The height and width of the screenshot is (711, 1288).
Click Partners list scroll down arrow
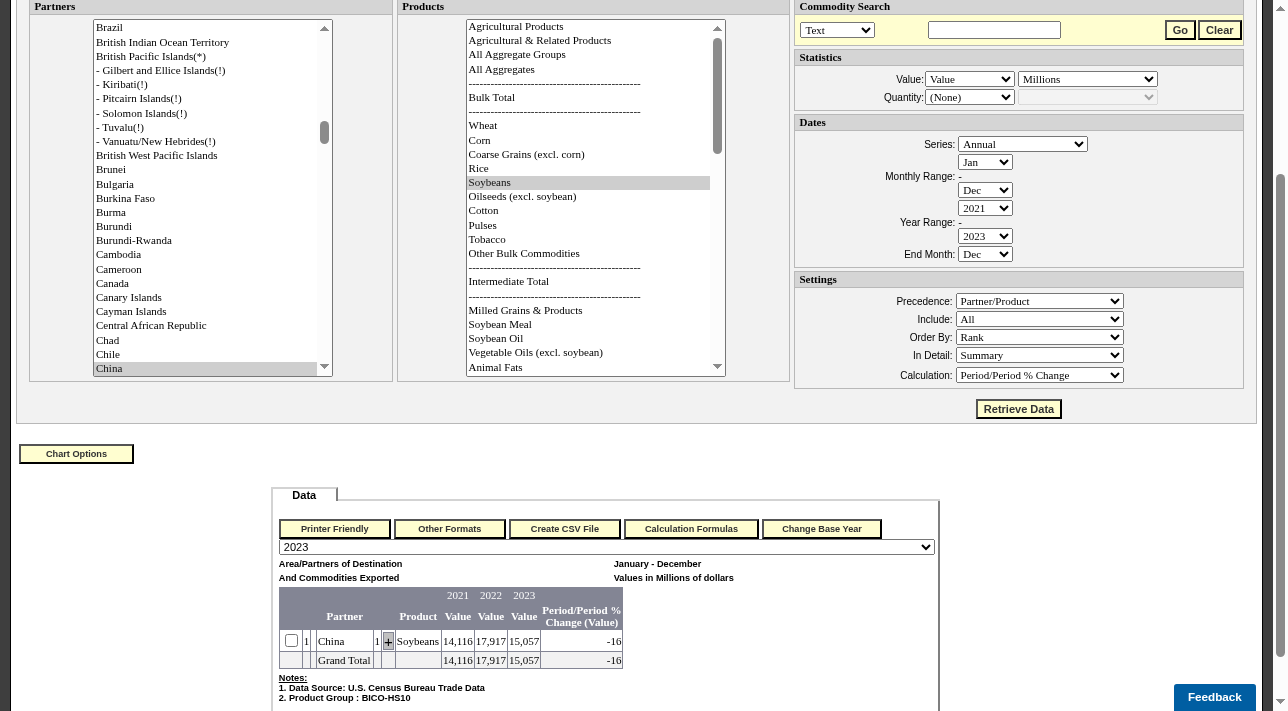(324, 368)
